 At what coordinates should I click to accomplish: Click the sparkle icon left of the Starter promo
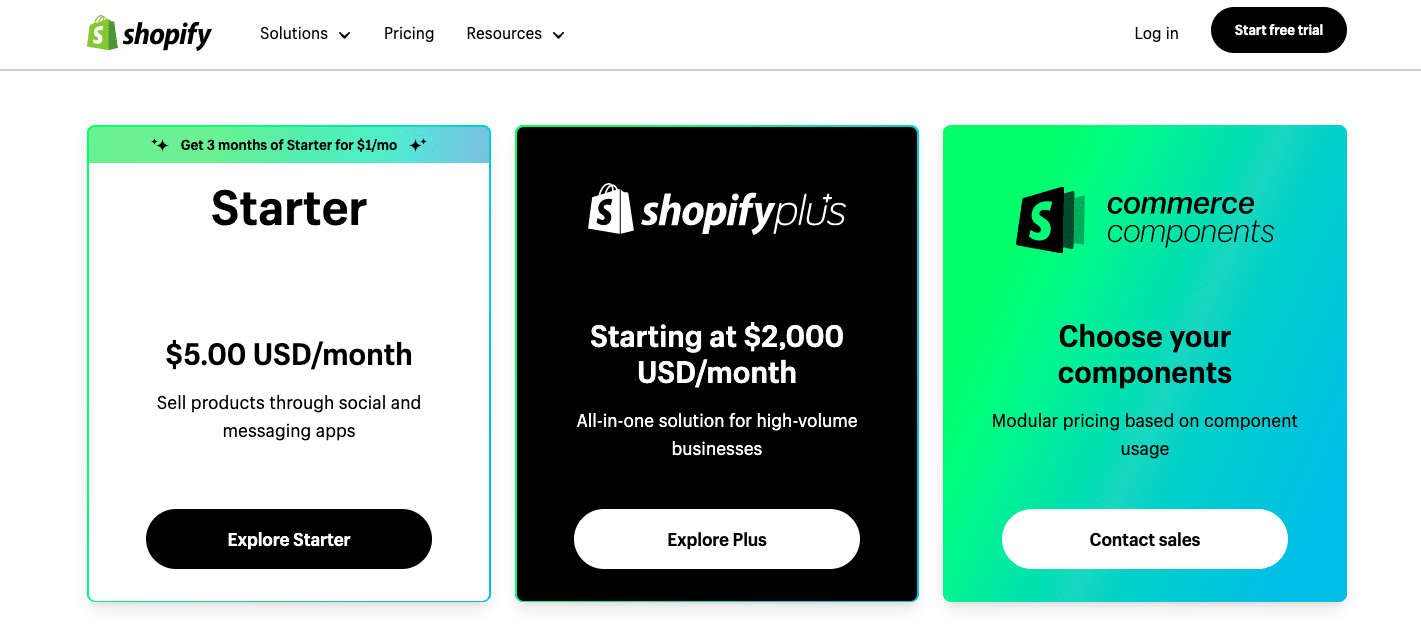[159, 144]
